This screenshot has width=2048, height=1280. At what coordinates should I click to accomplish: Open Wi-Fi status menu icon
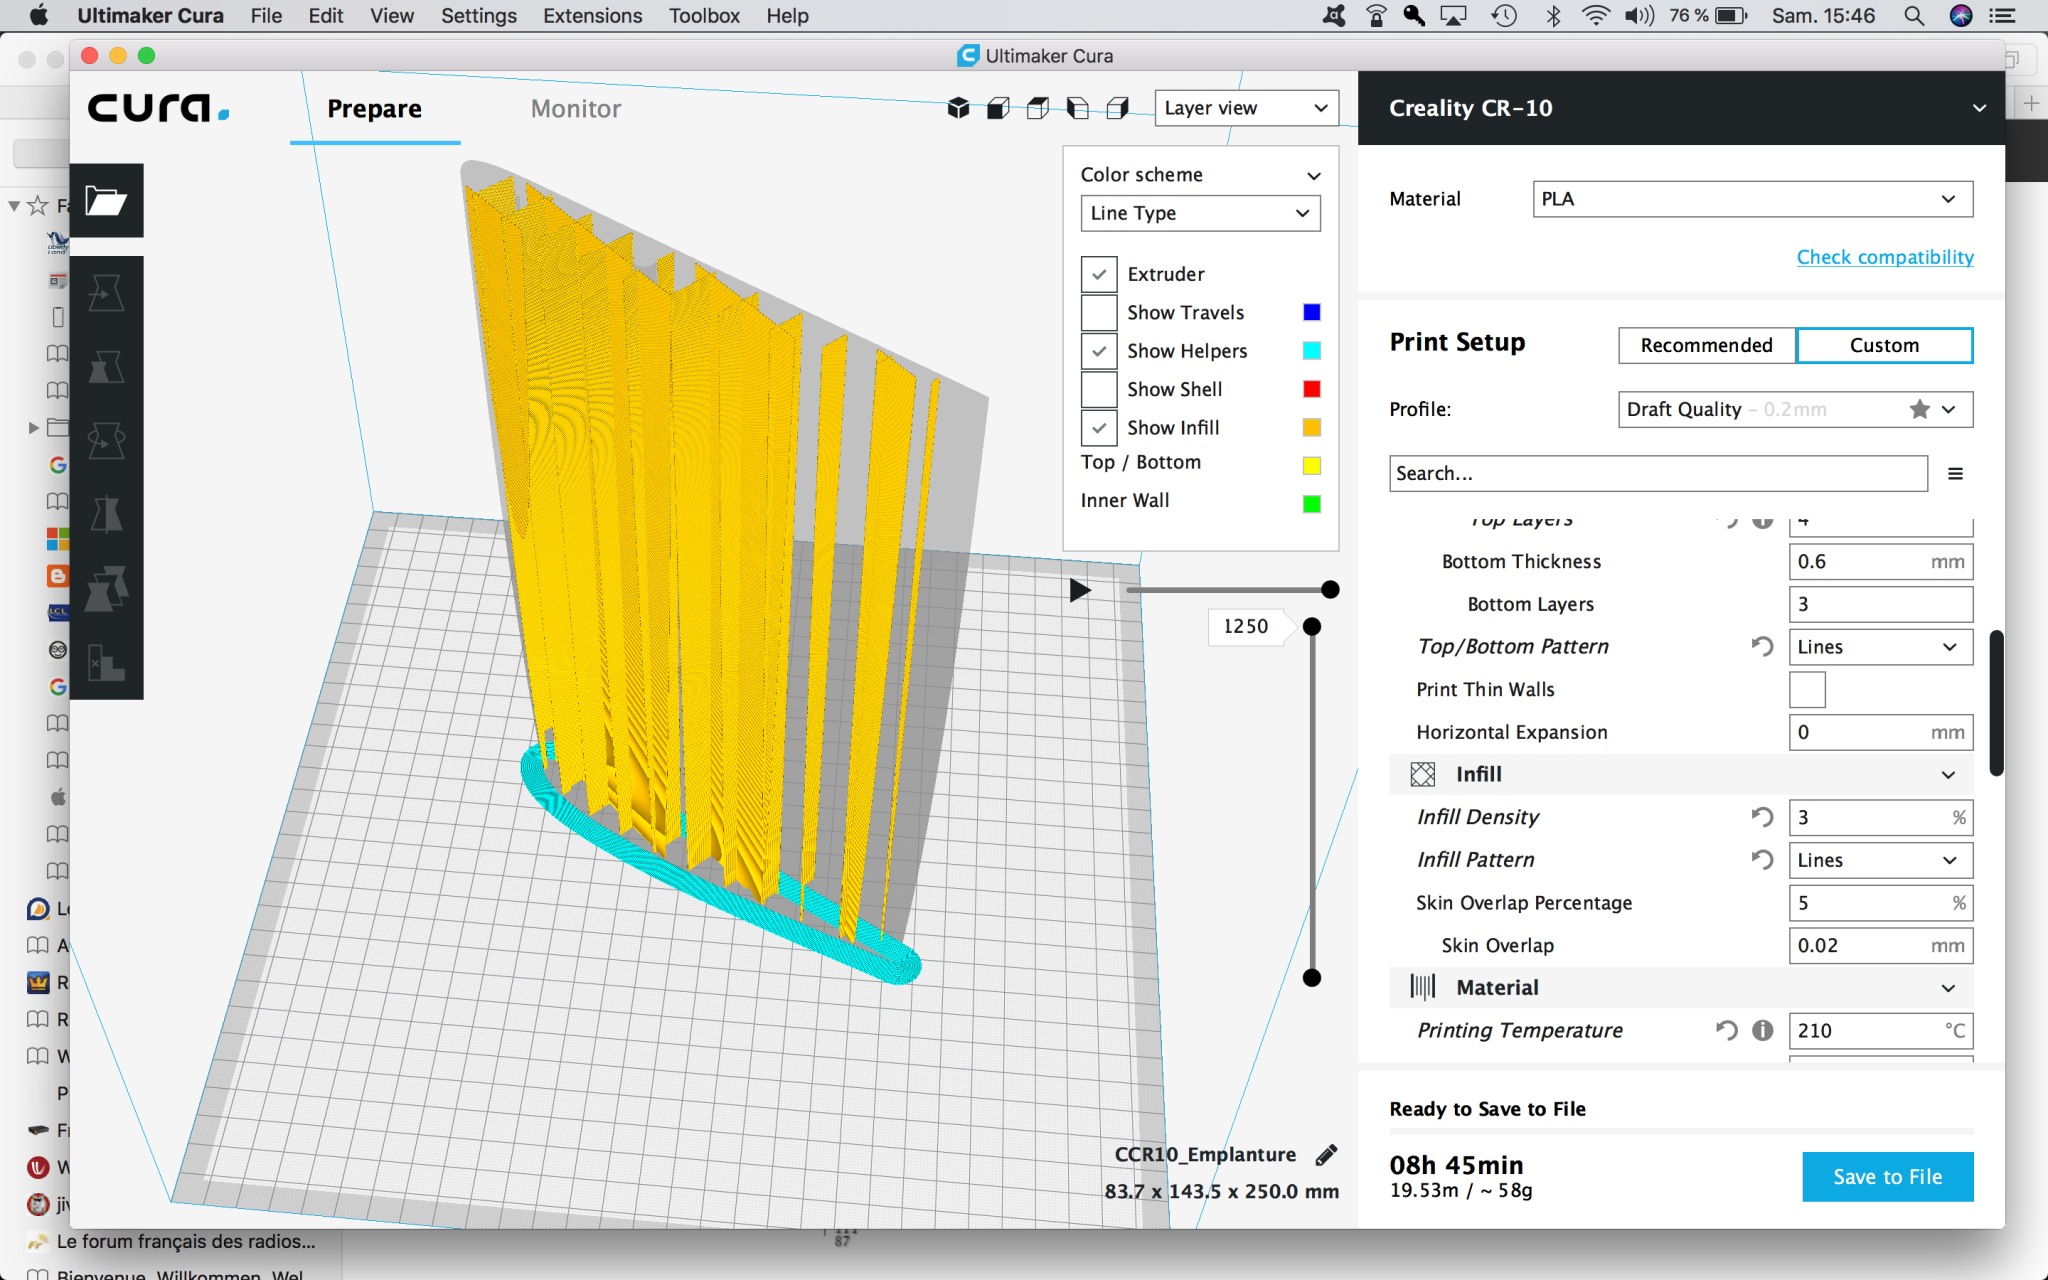1595,16
